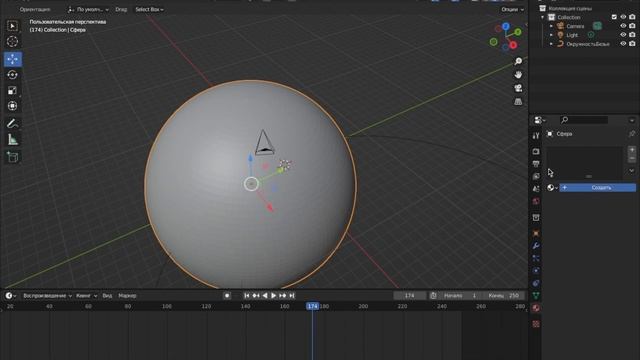
Task: Collapse the Collection tree in outliner
Action: (x=542, y=17)
